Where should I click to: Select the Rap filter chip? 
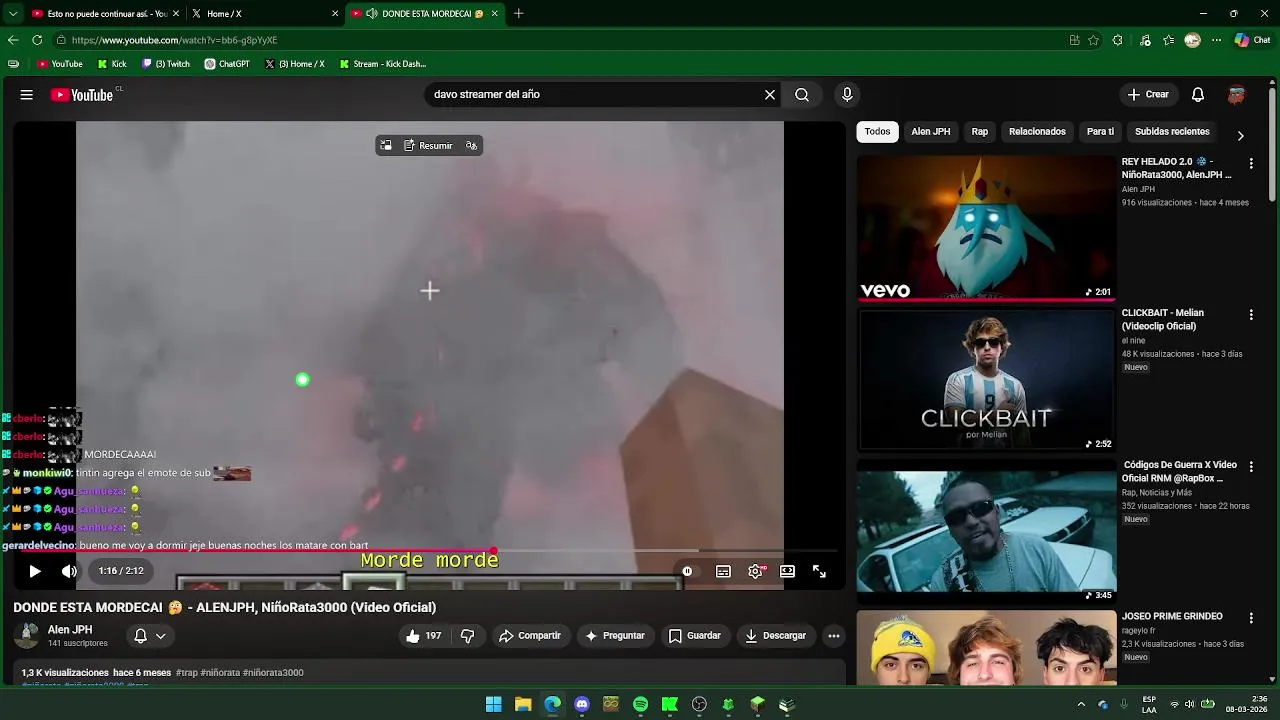(980, 132)
